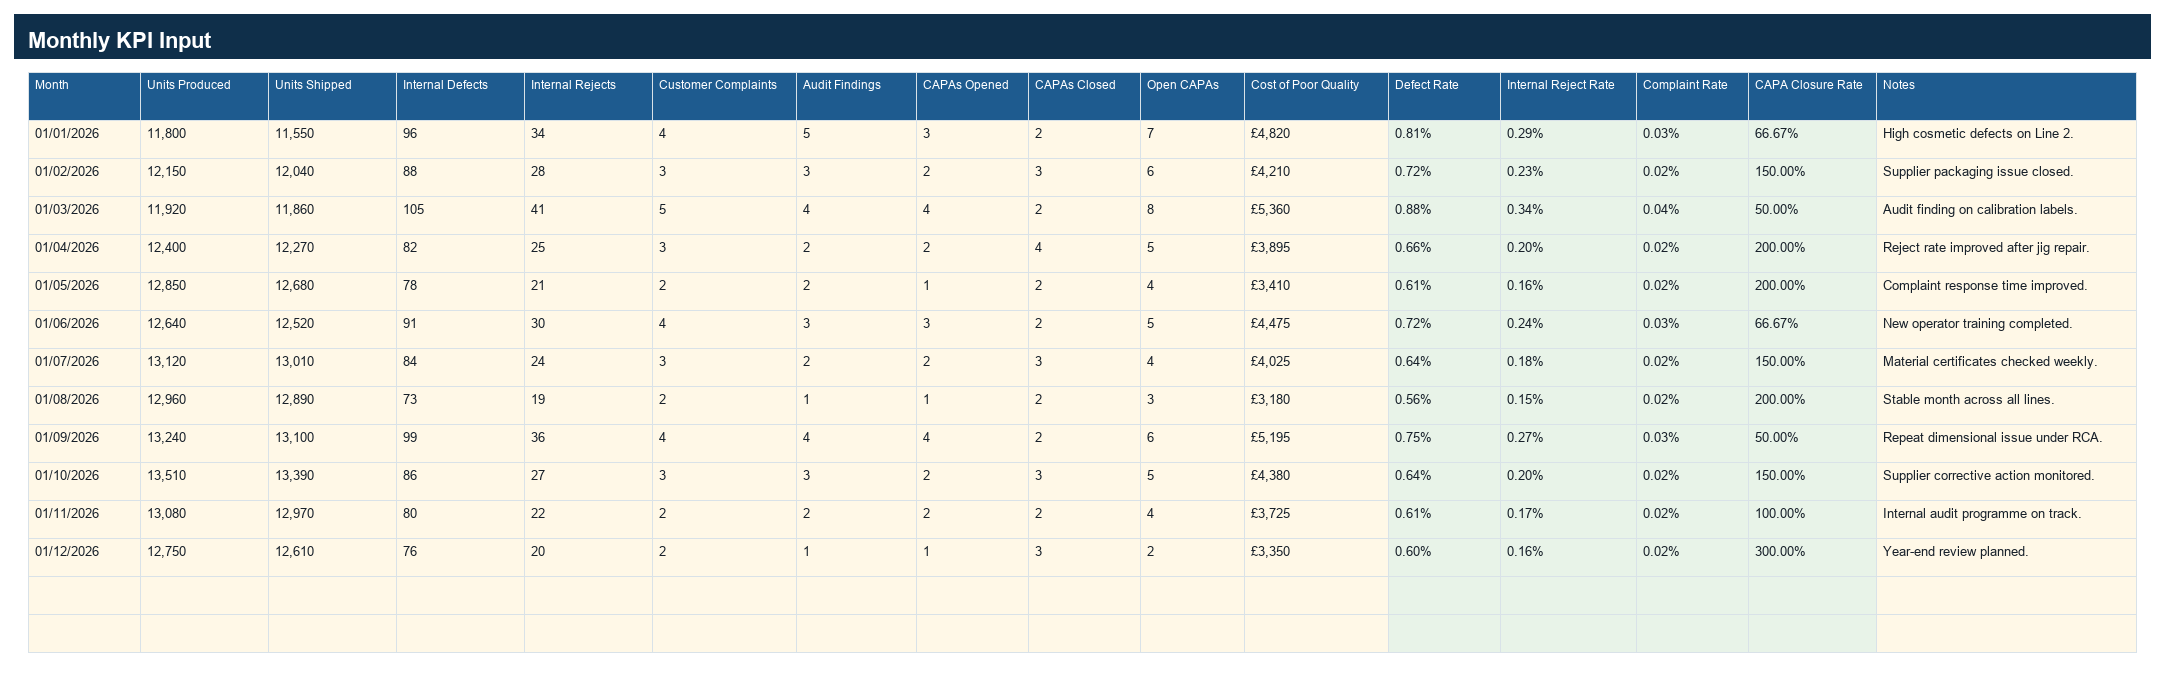This screenshot has height=684, width=2164.
Task: Select internal reject rate 0.15%
Action: coord(1569,406)
